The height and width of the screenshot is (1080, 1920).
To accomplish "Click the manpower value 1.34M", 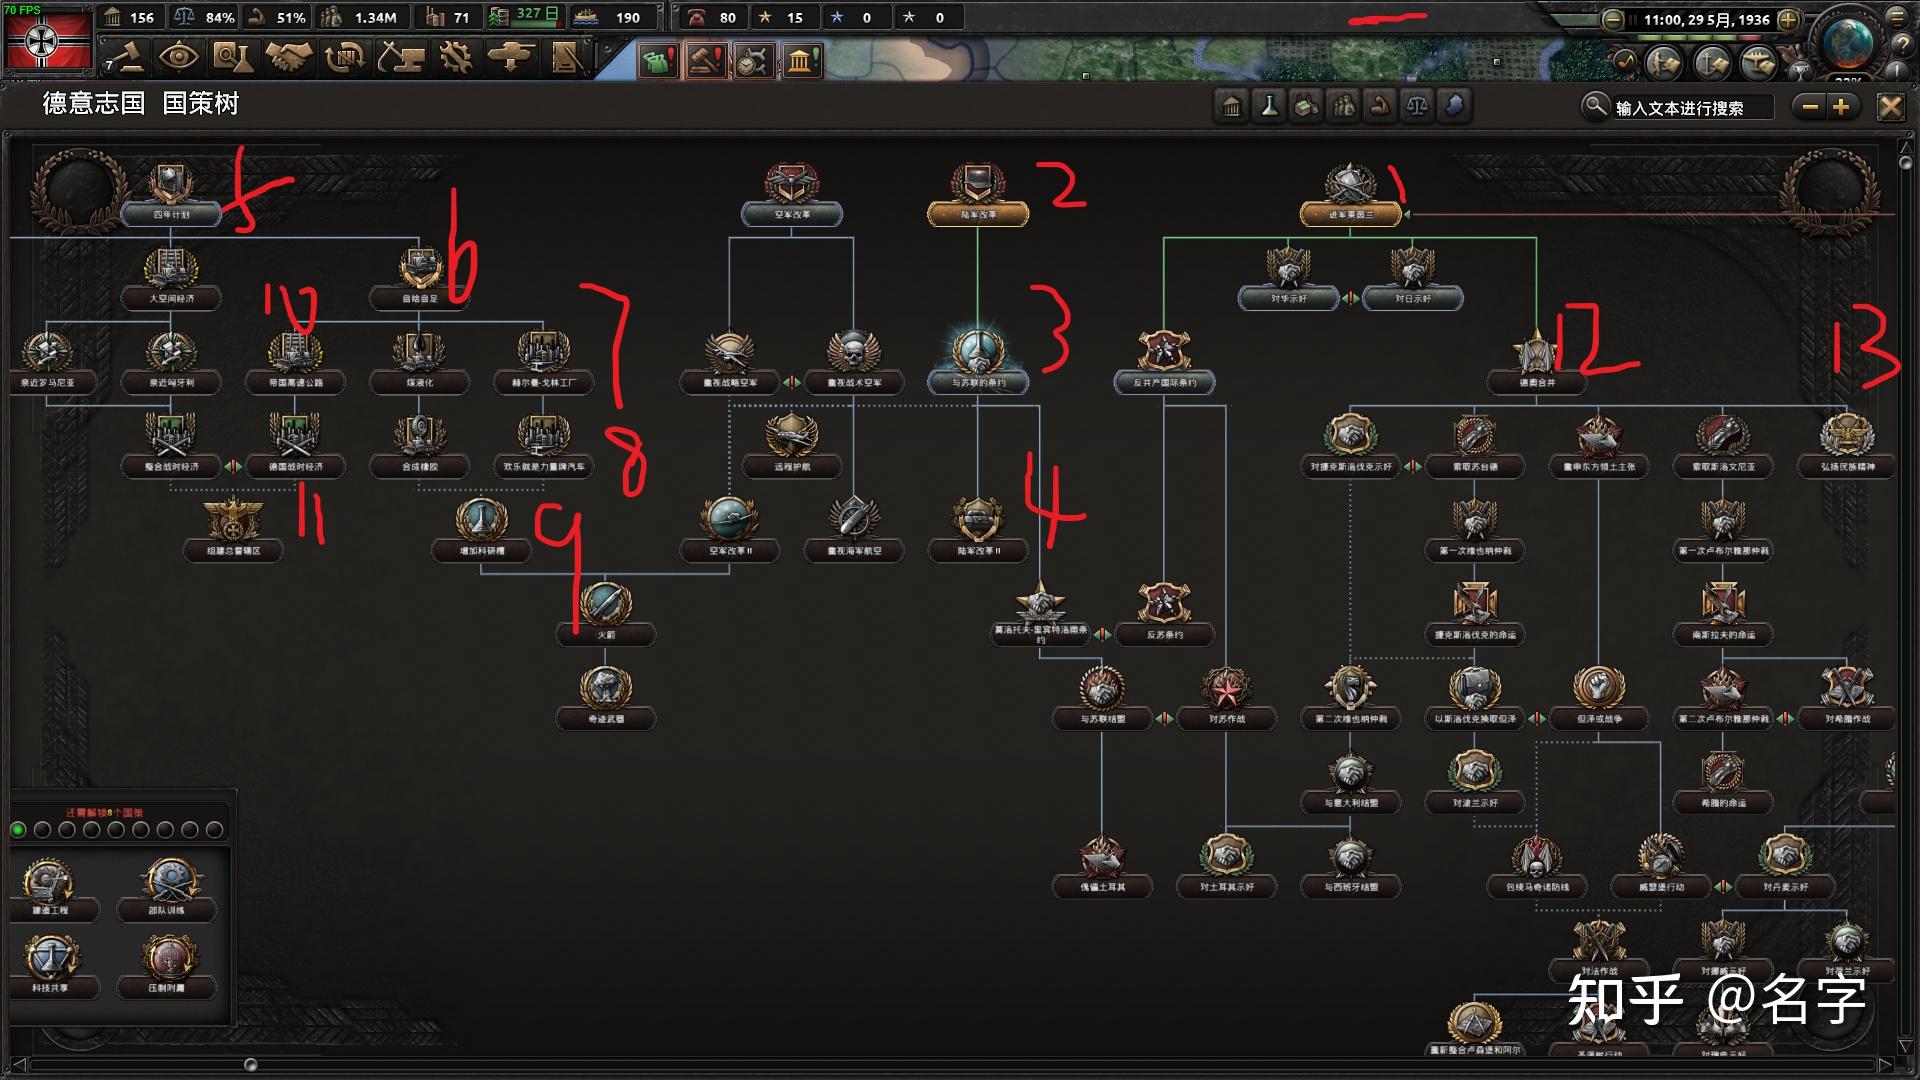I will pos(375,18).
